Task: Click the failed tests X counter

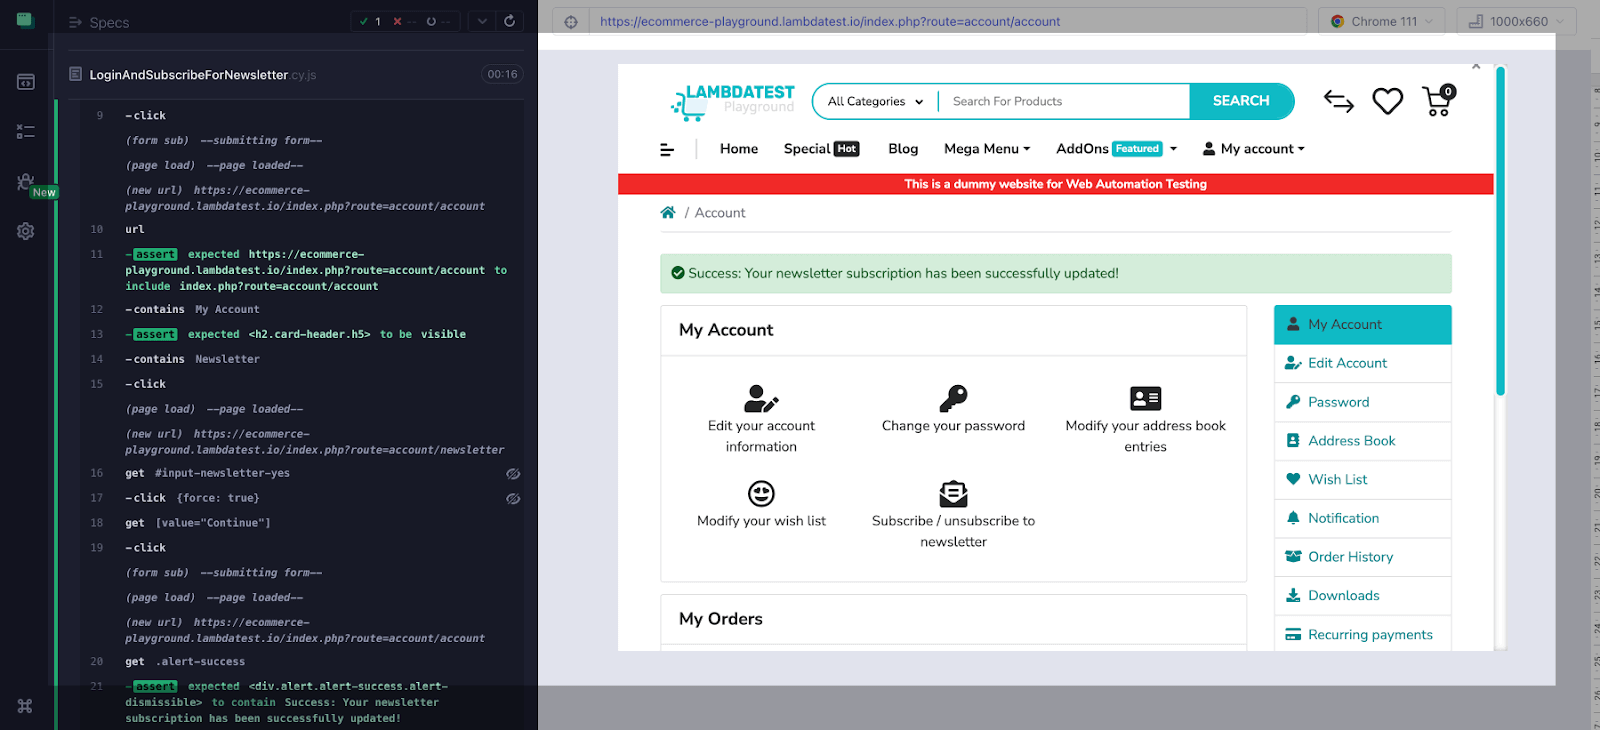Action: [x=403, y=21]
